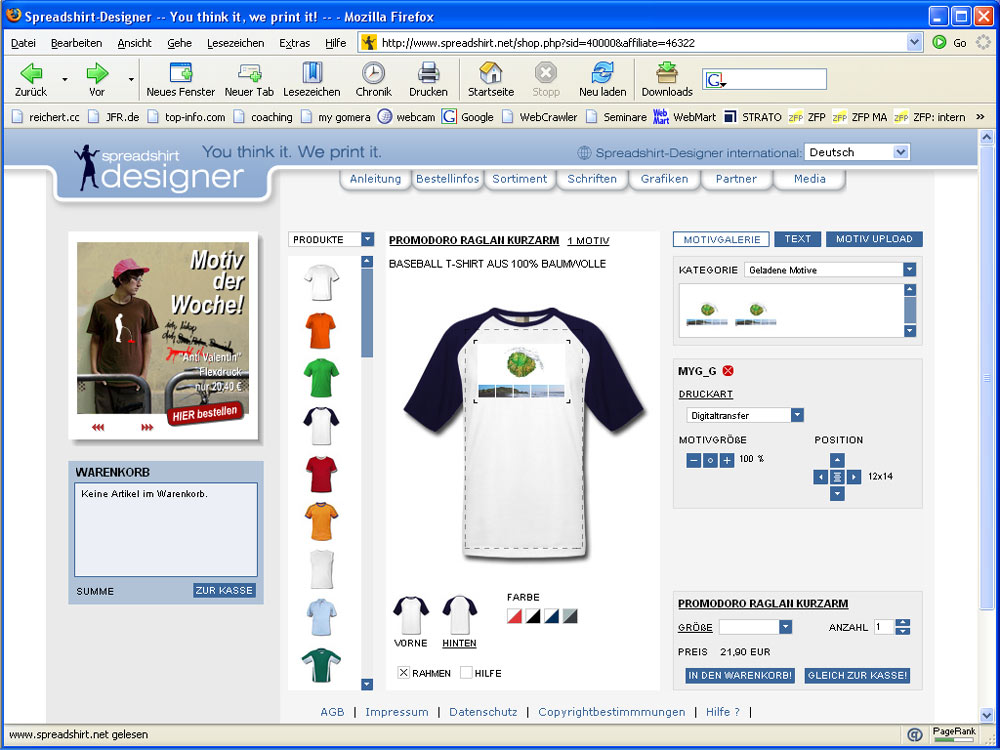Click the GLEICH ZUR KASSE! button

pyautogui.click(x=857, y=675)
